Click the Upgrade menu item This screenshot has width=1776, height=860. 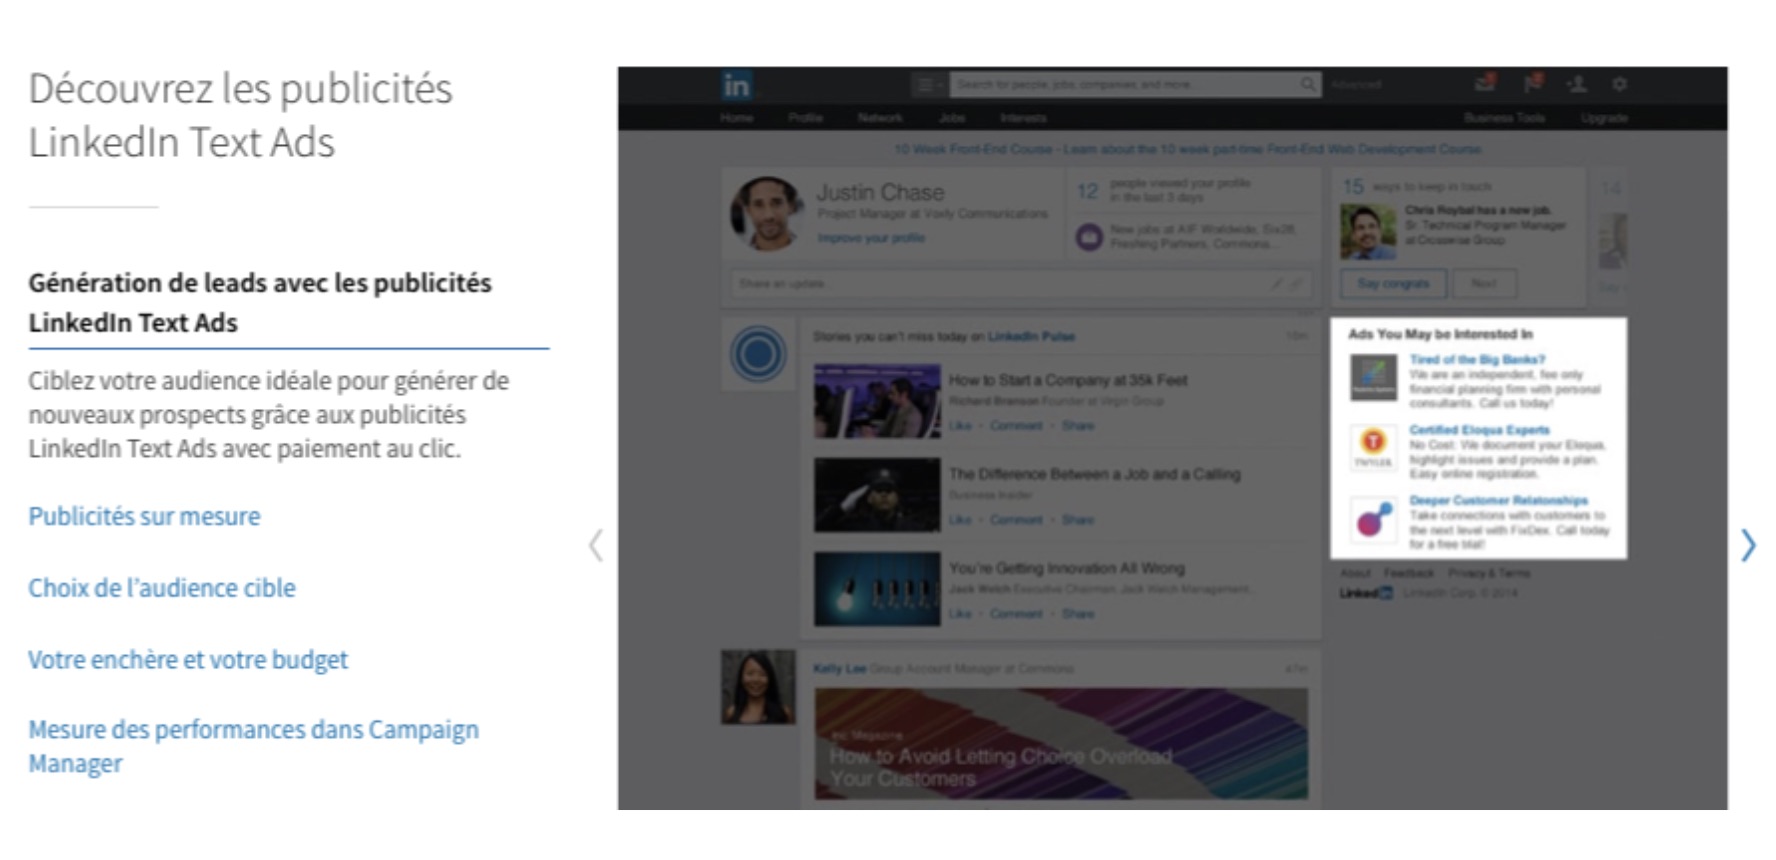(1604, 117)
